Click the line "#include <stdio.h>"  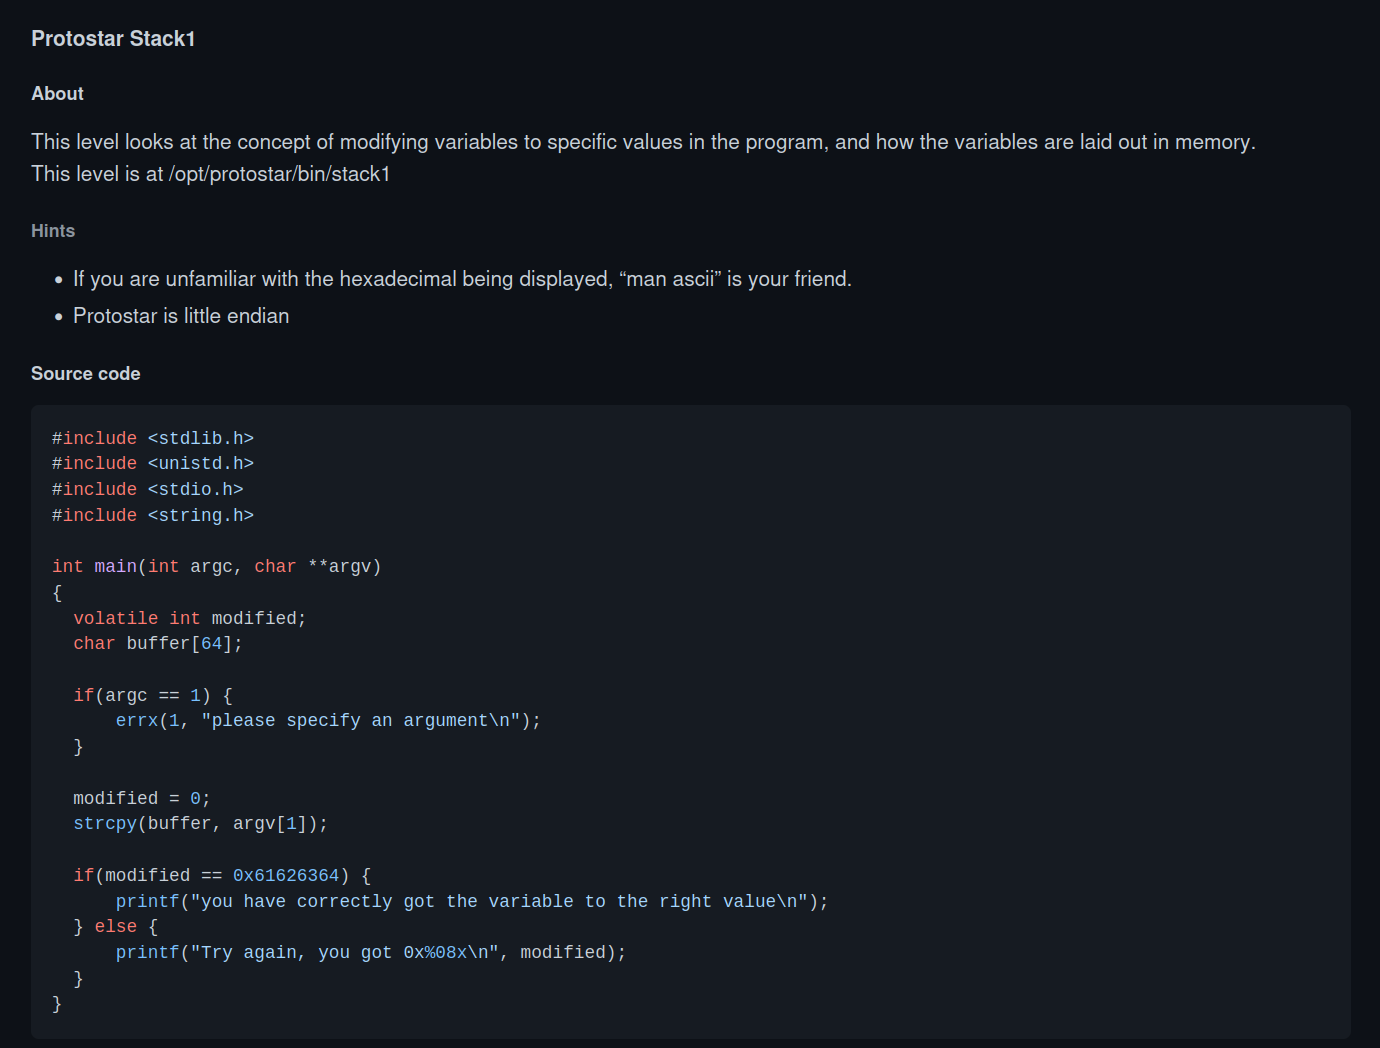click(x=148, y=489)
